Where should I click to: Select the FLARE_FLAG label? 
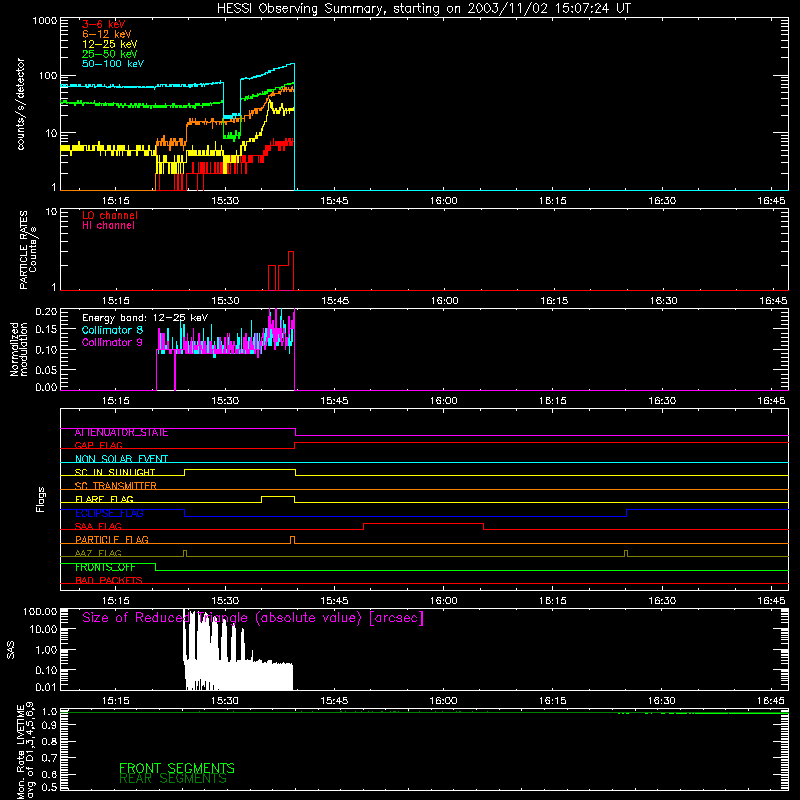pyautogui.click(x=104, y=499)
